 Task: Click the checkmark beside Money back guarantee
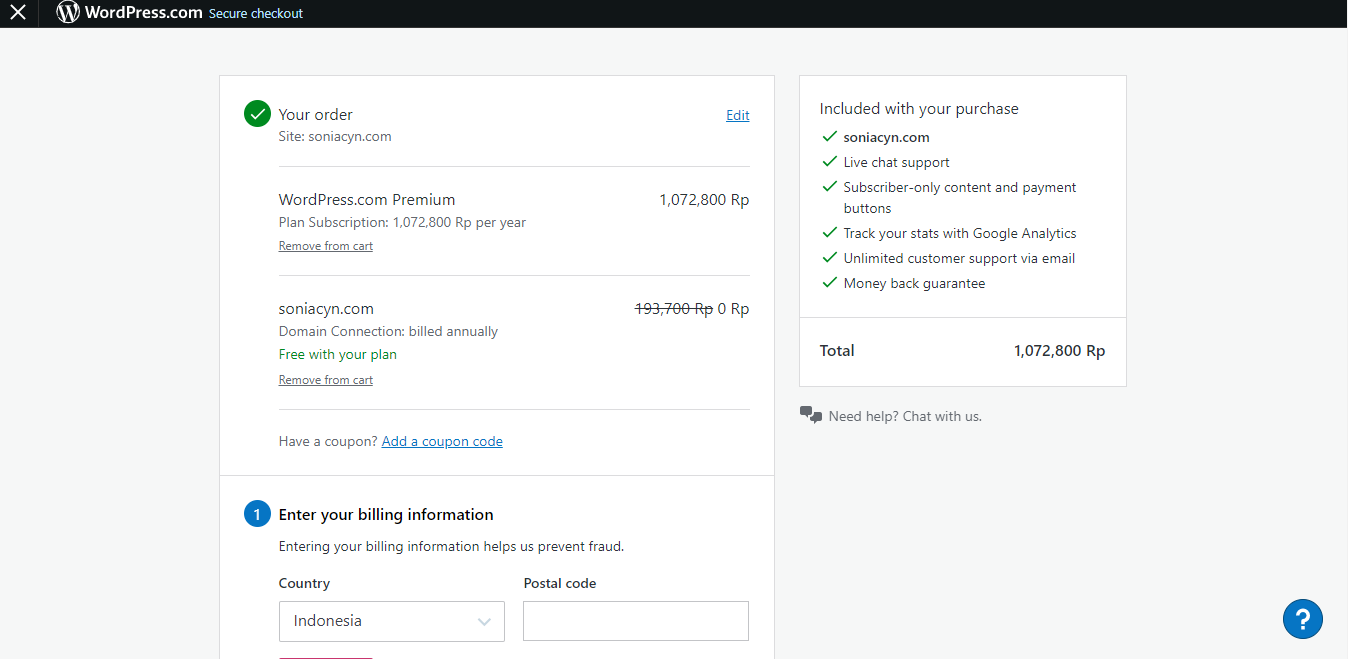(829, 283)
